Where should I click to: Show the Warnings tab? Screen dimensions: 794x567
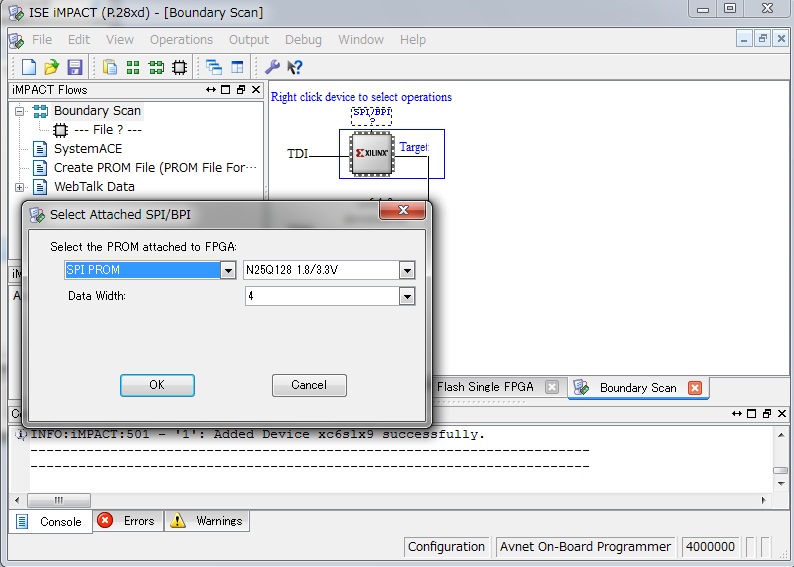coord(207,521)
